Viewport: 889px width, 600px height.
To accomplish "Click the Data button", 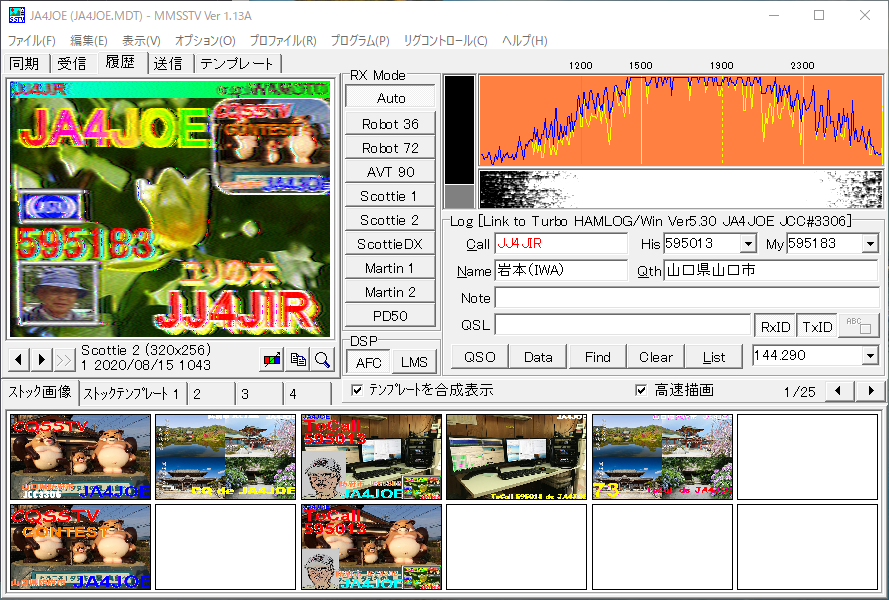I will tap(538, 357).
